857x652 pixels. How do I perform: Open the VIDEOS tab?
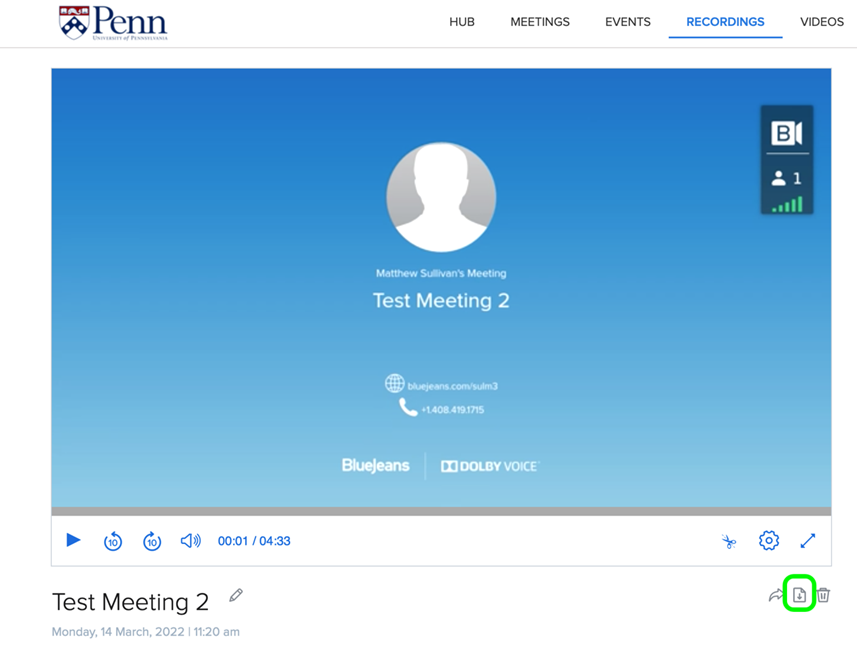point(822,22)
